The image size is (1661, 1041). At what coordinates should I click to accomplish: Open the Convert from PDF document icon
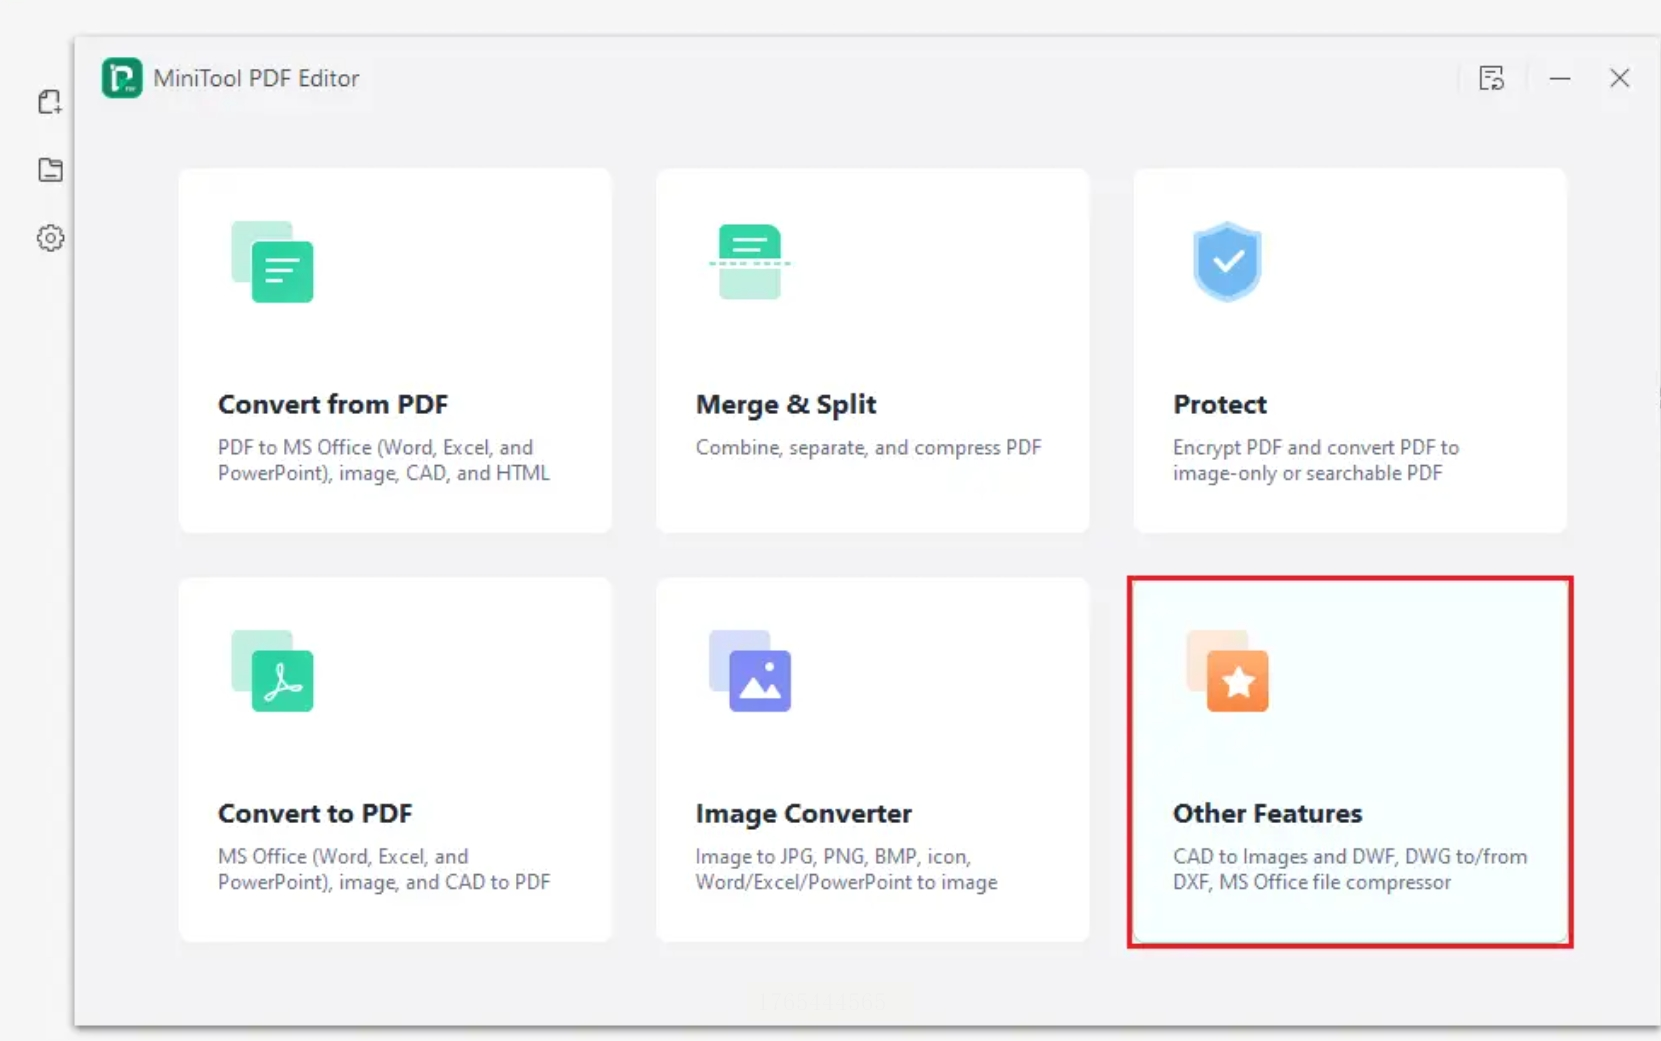pos(272,261)
